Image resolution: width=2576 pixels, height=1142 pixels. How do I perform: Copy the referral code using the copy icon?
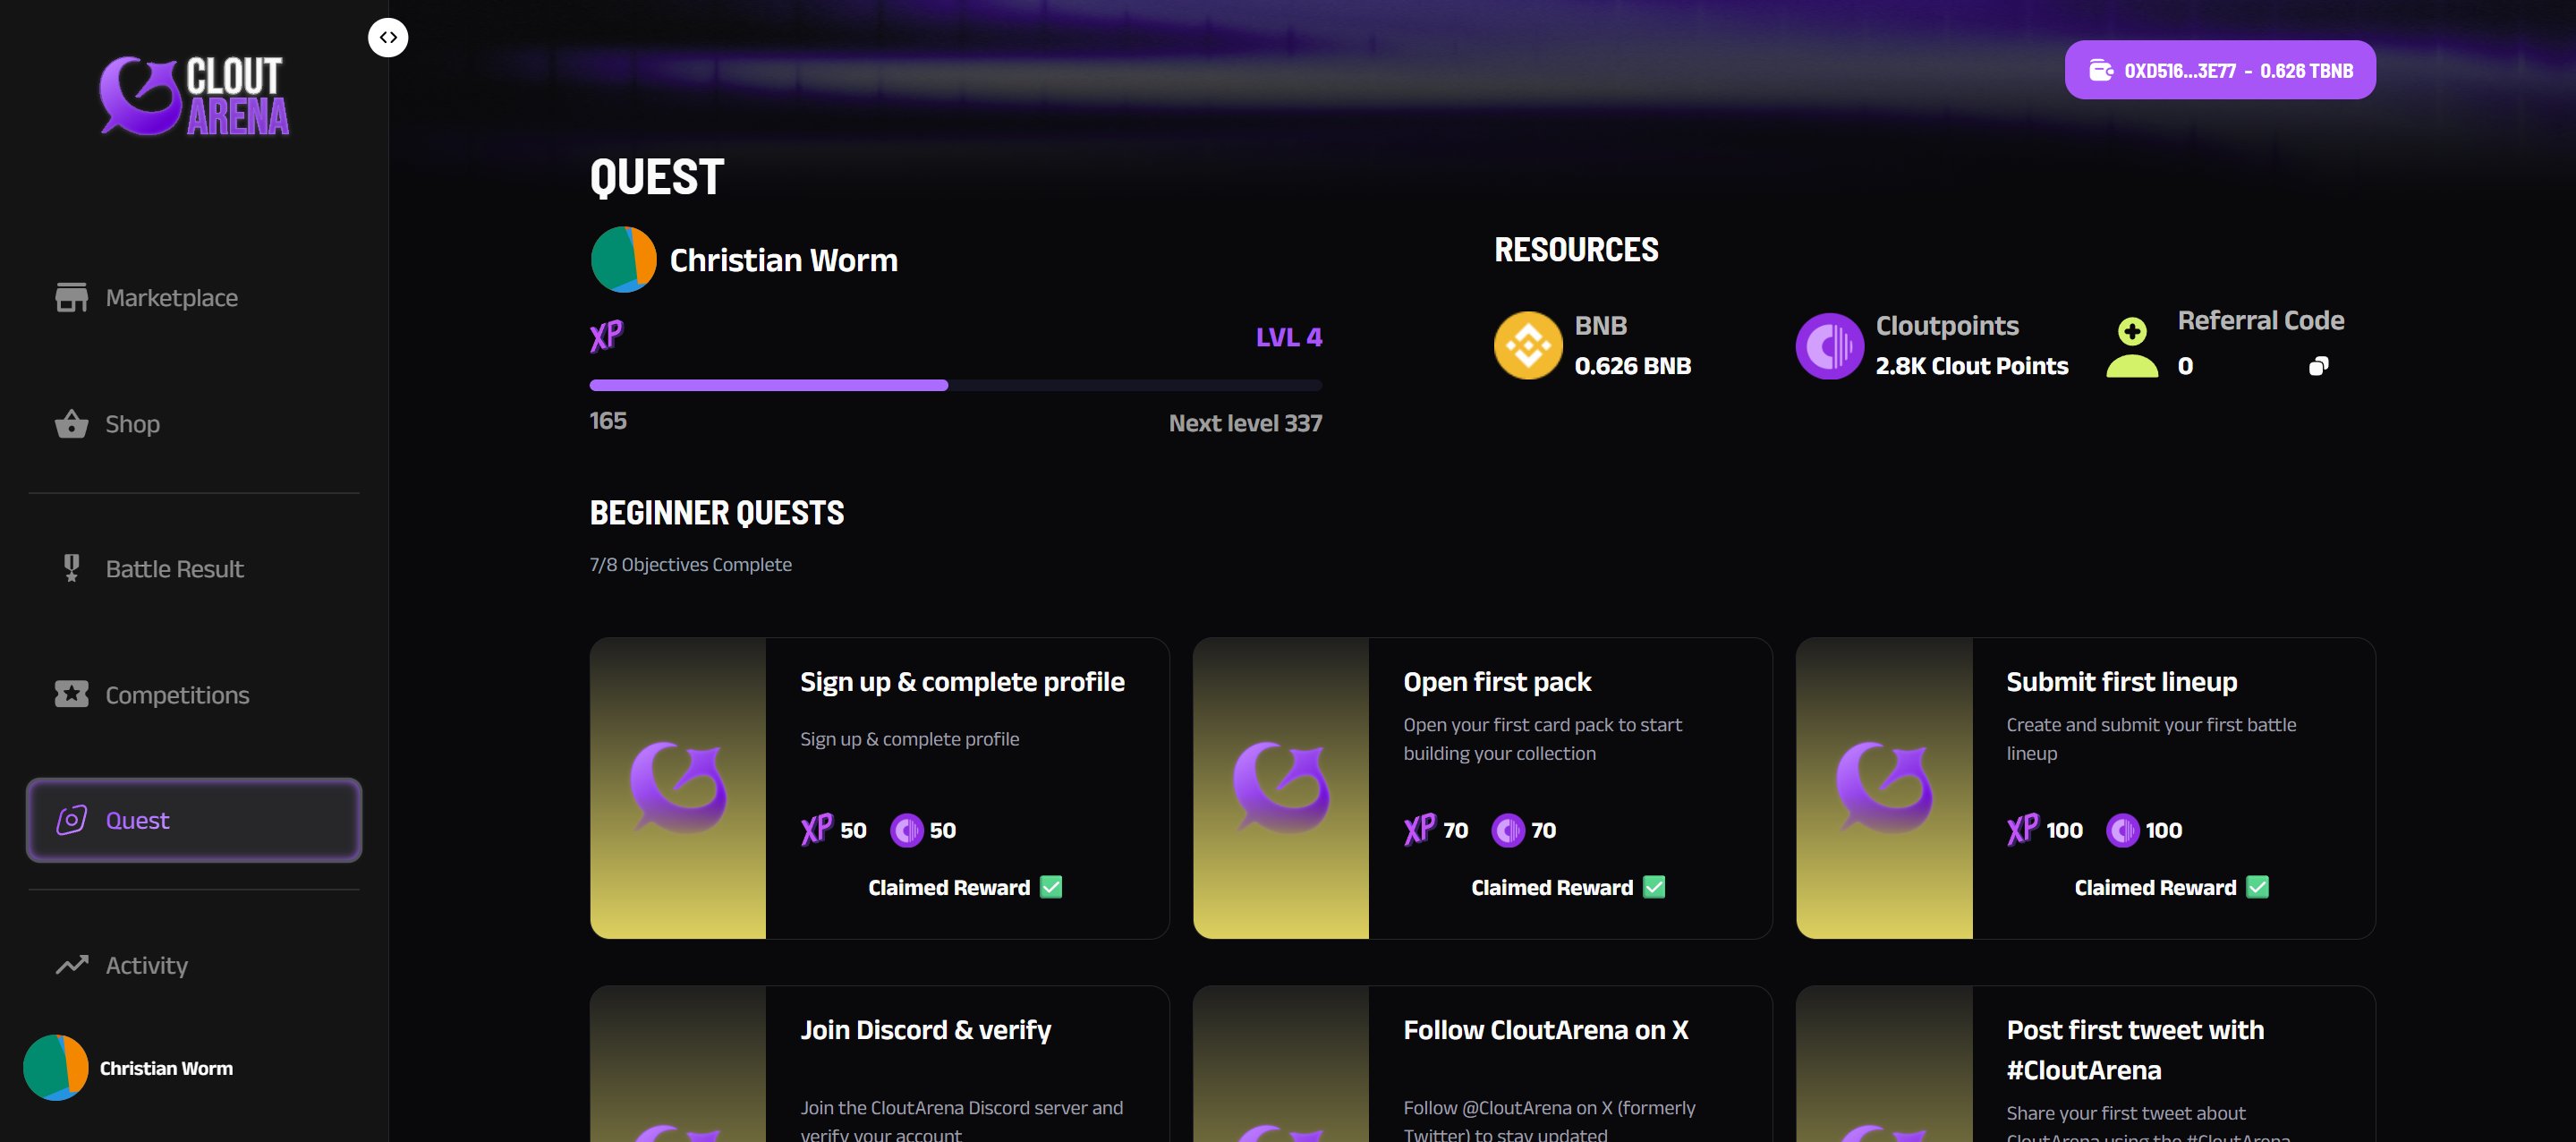(2320, 365)
